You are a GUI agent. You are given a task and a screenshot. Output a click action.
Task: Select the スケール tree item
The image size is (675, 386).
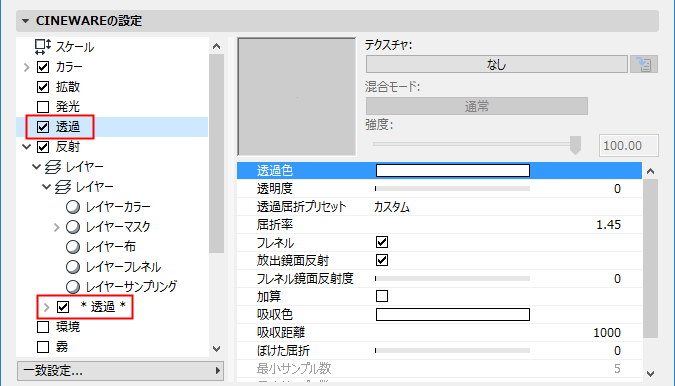(x=75, y=47)
